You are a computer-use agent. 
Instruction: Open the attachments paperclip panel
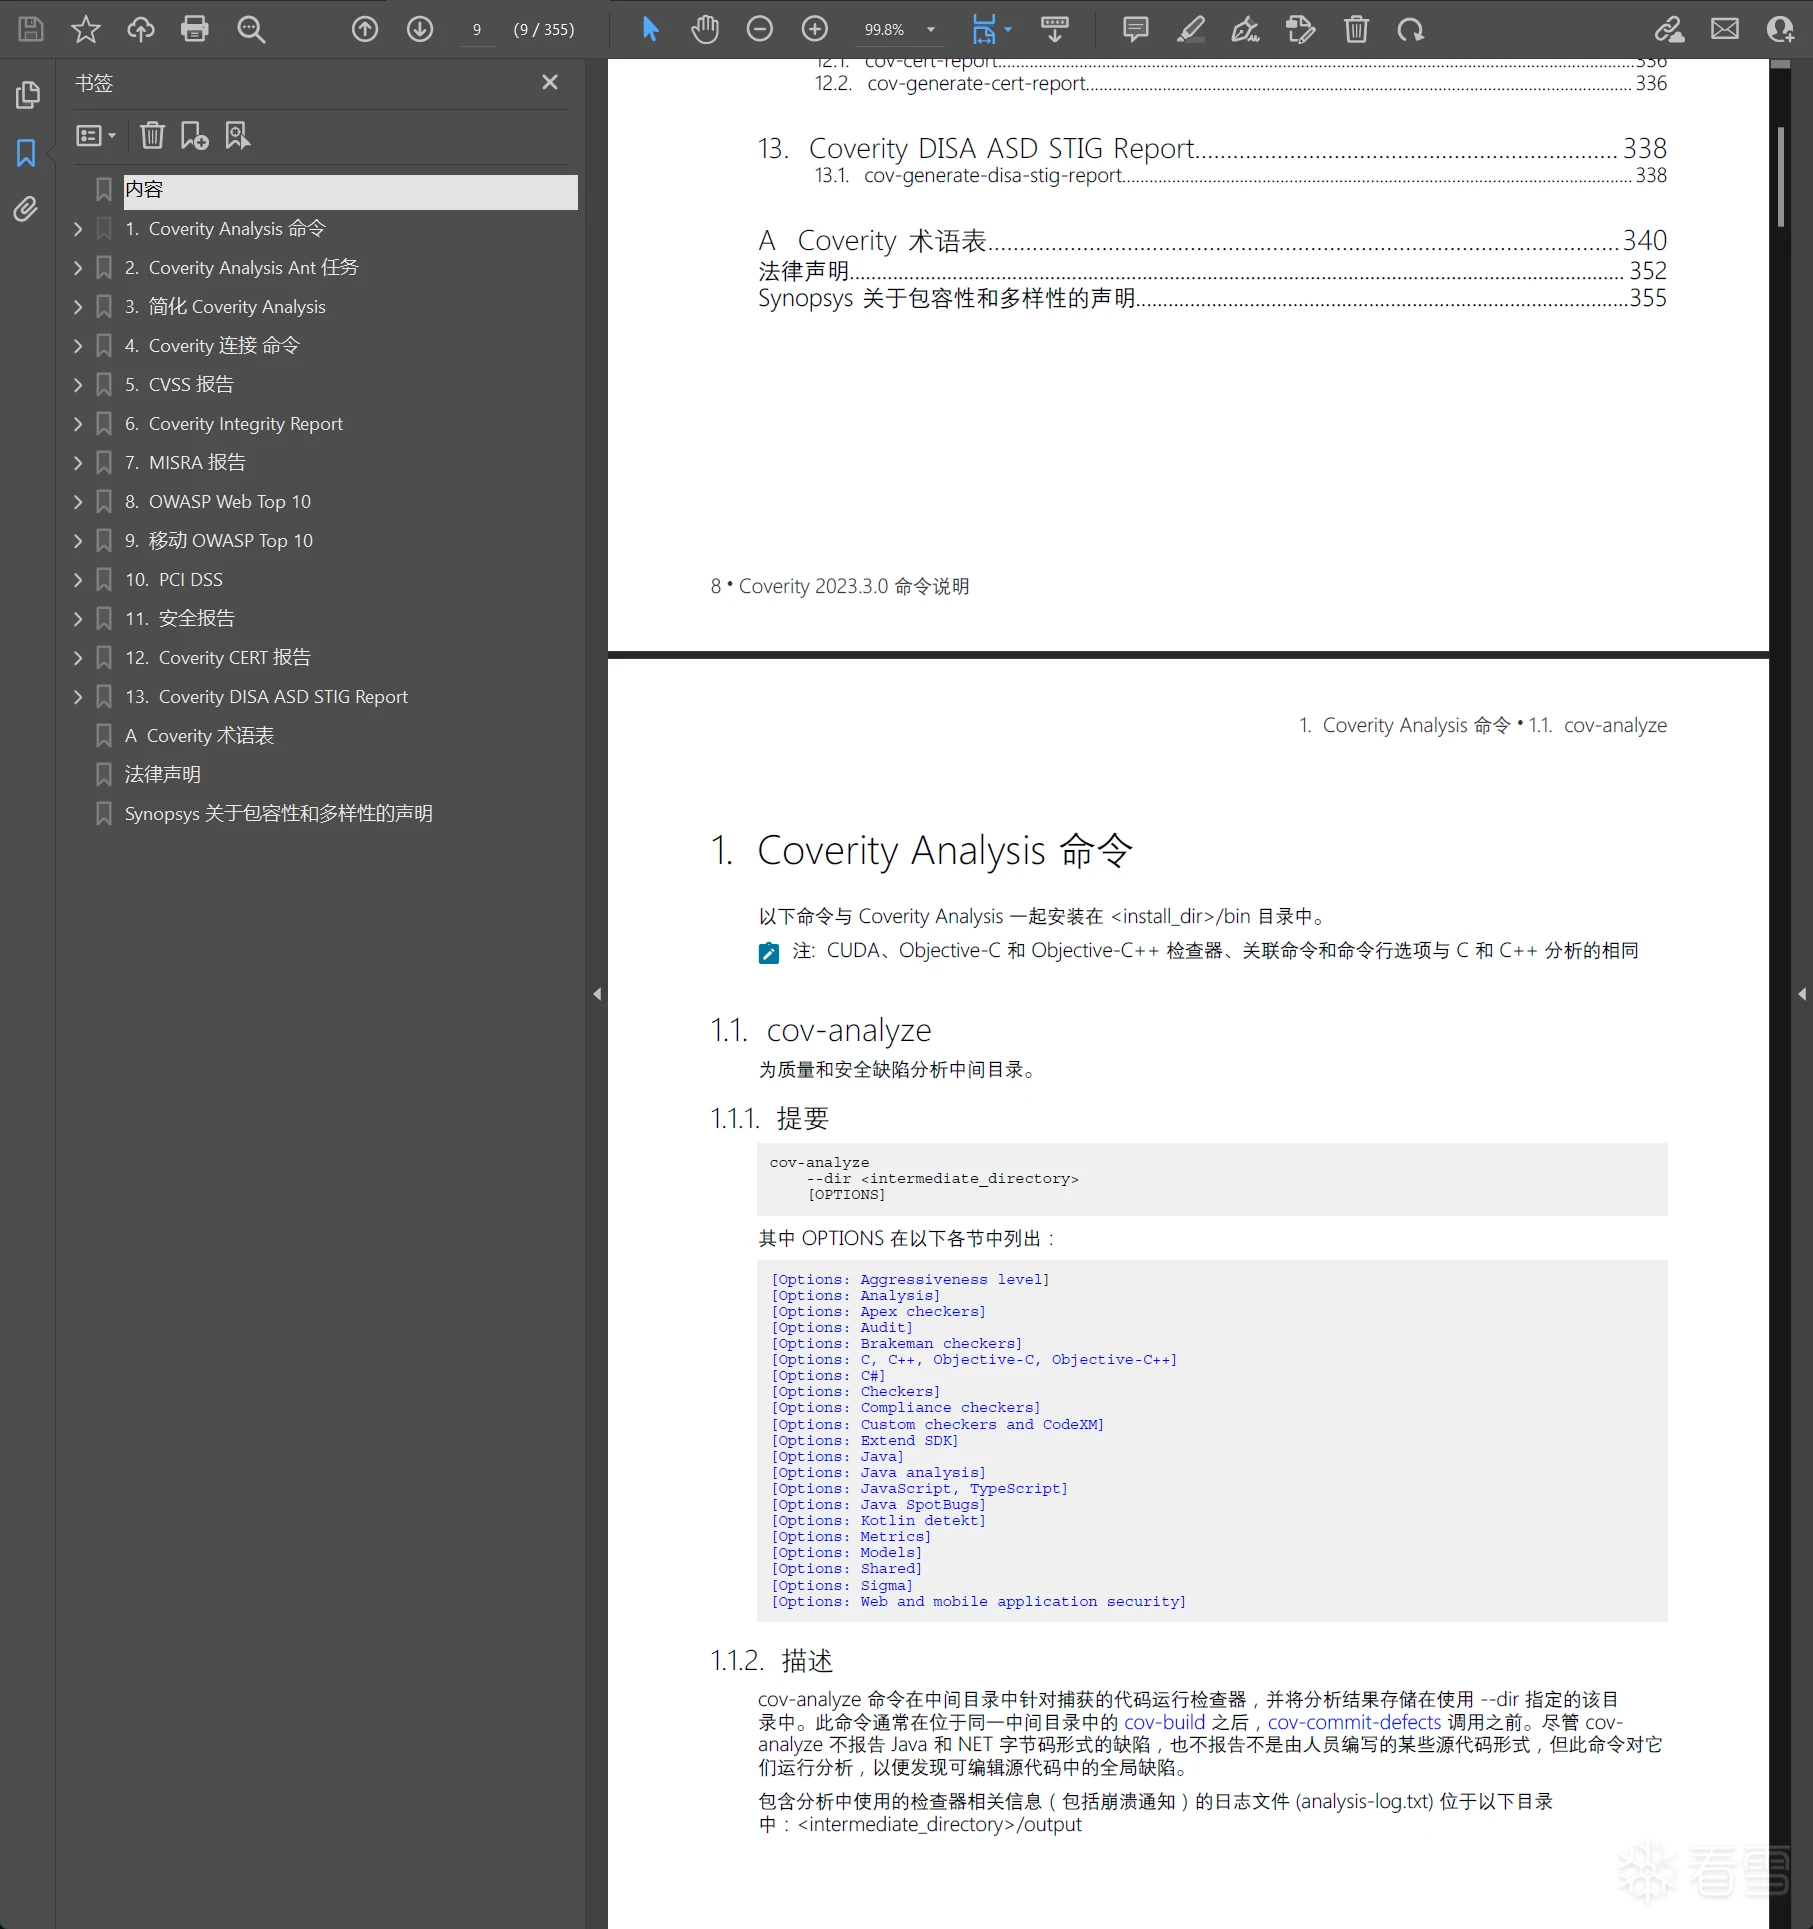pyautogui.click(x=26, y=209)
